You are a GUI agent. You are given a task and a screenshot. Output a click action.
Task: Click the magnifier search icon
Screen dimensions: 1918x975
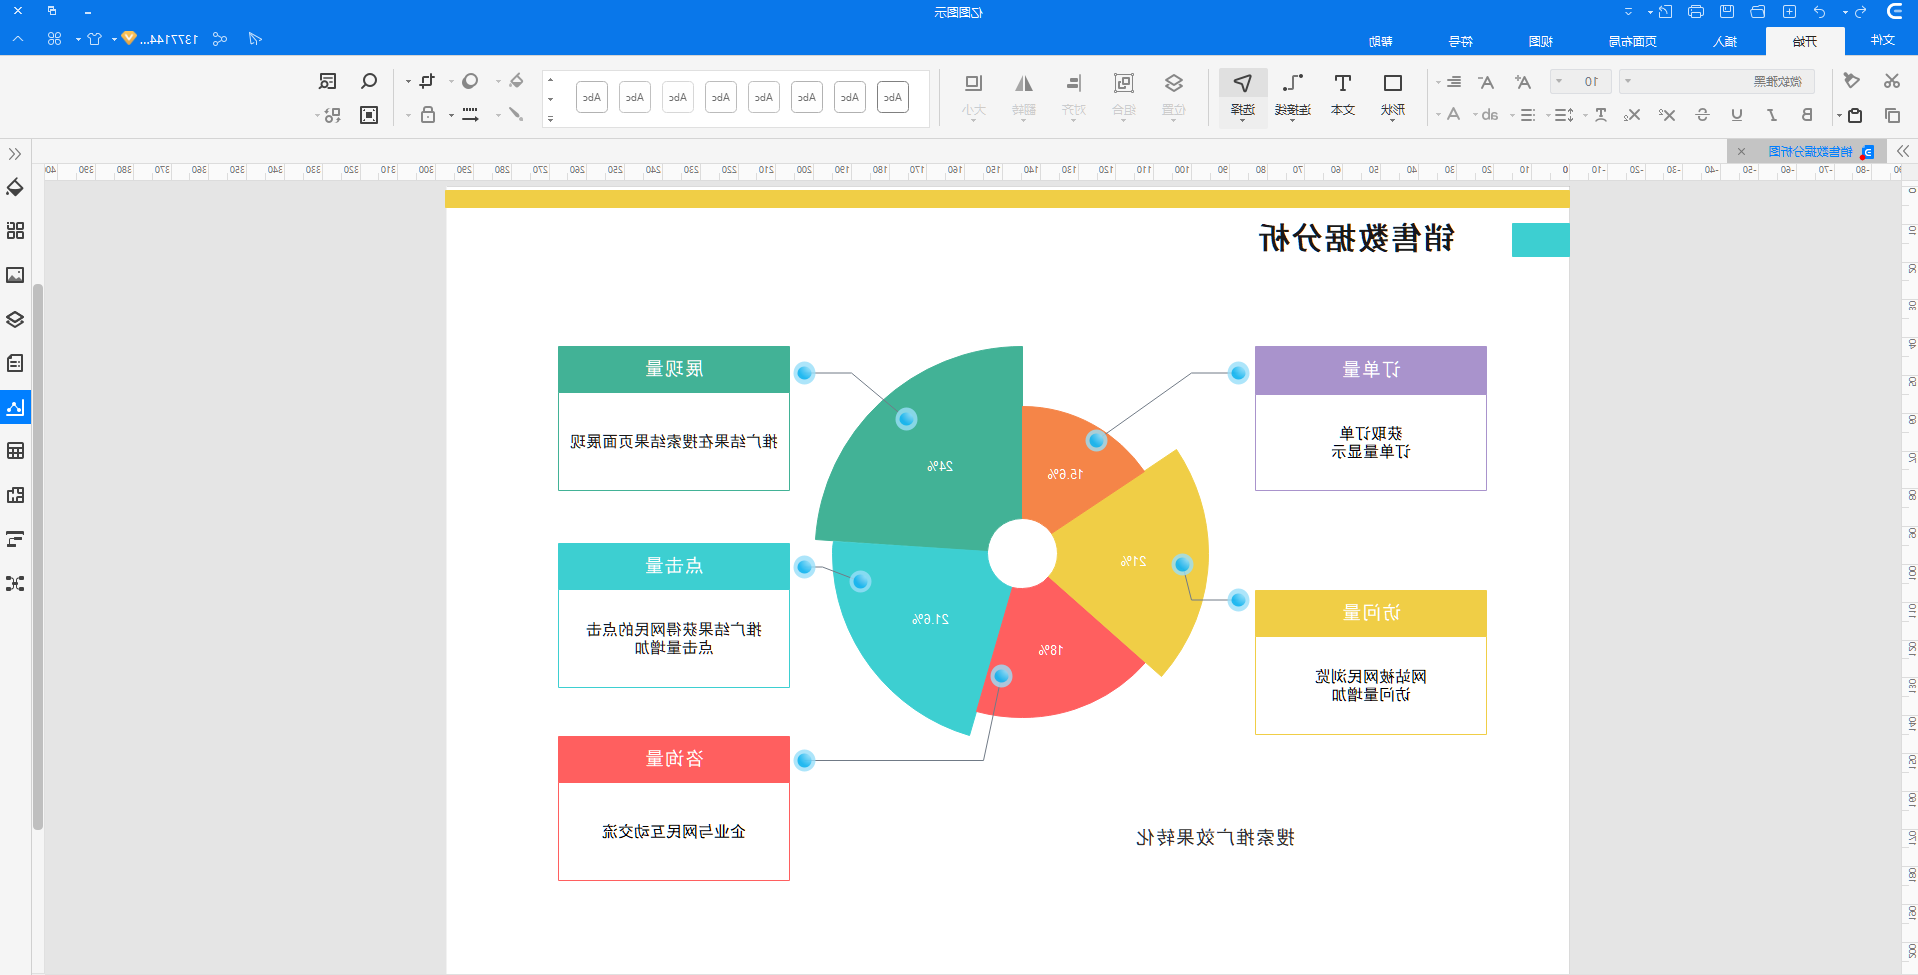coord(369,81)
